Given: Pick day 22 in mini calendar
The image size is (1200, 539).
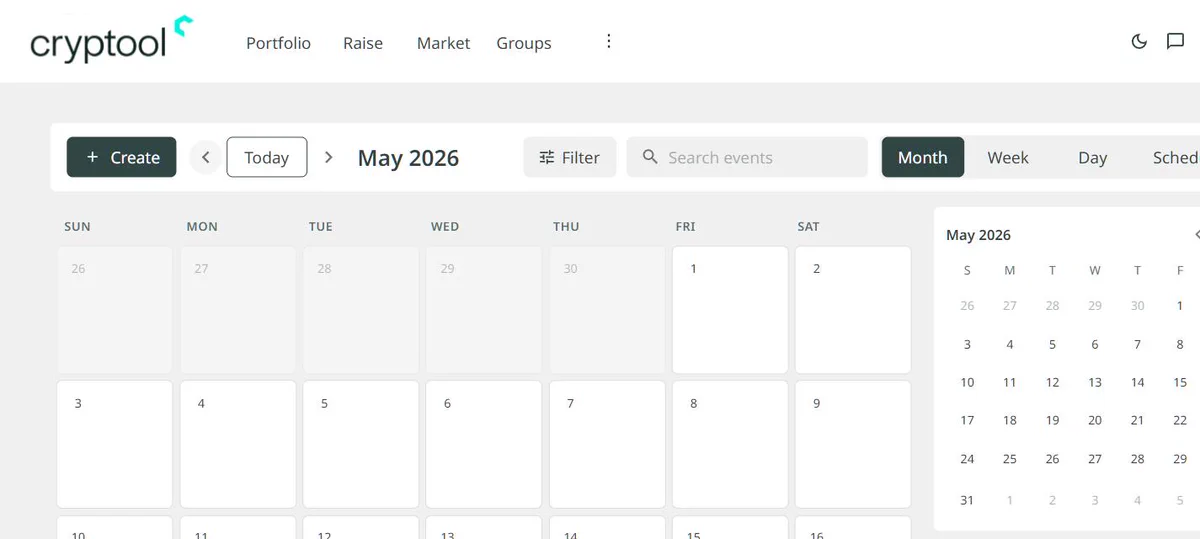Looking at the screenshot, I should [x=1180, y=420].
